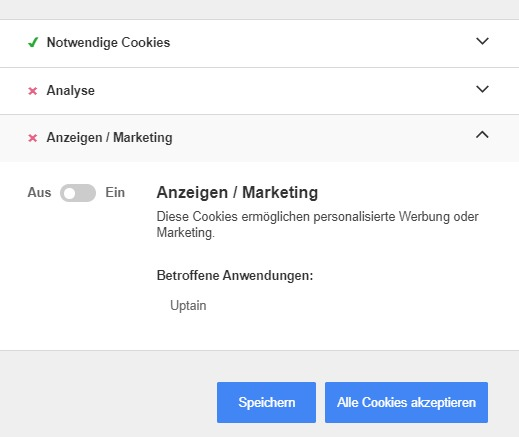Click Alle Cookies akzeptieren button
519x437 pixels.
(x=406, y=402)
